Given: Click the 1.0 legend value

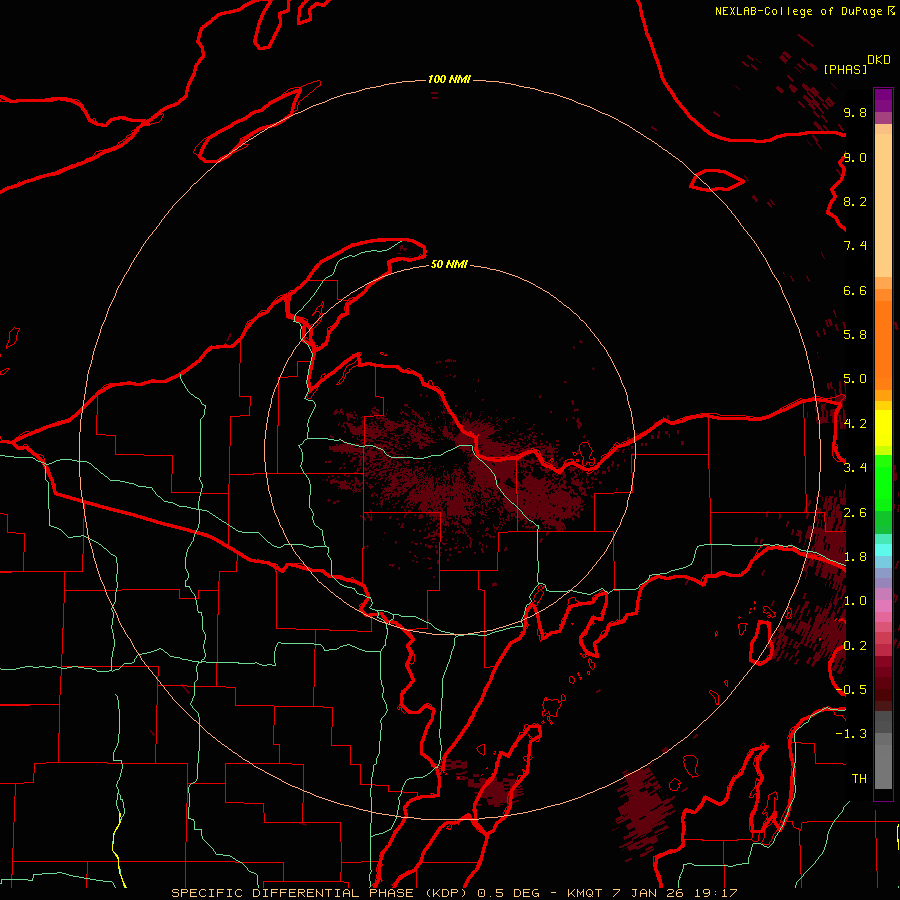Looking at the screenshot, I should tap(855, 601).
